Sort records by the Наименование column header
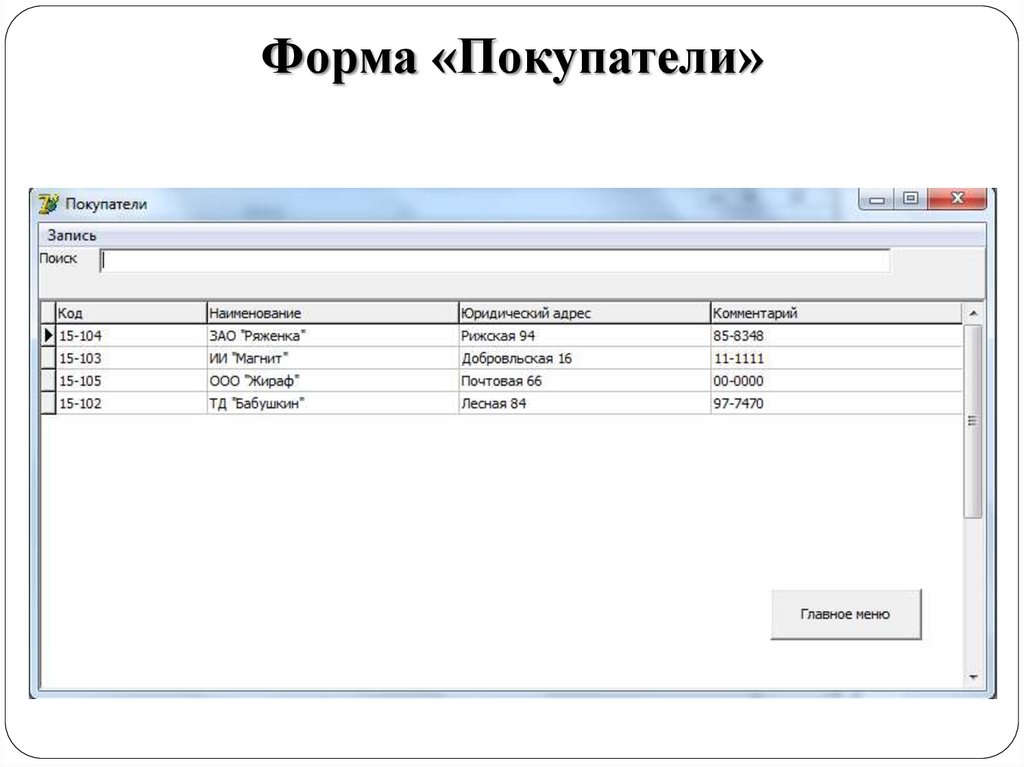Image resolution: width=1024 pixels, height=767 pixels. 330,312
